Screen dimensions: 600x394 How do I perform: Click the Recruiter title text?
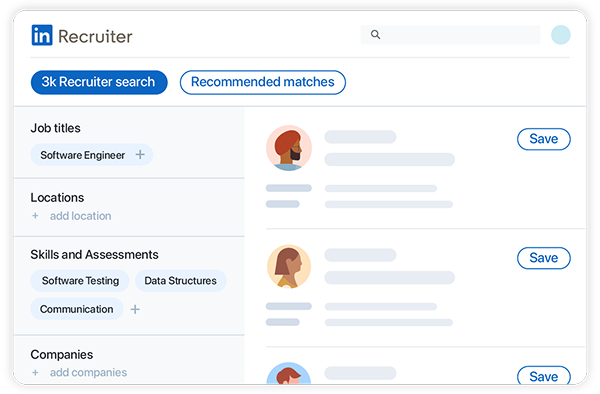(x=95, y=36)
